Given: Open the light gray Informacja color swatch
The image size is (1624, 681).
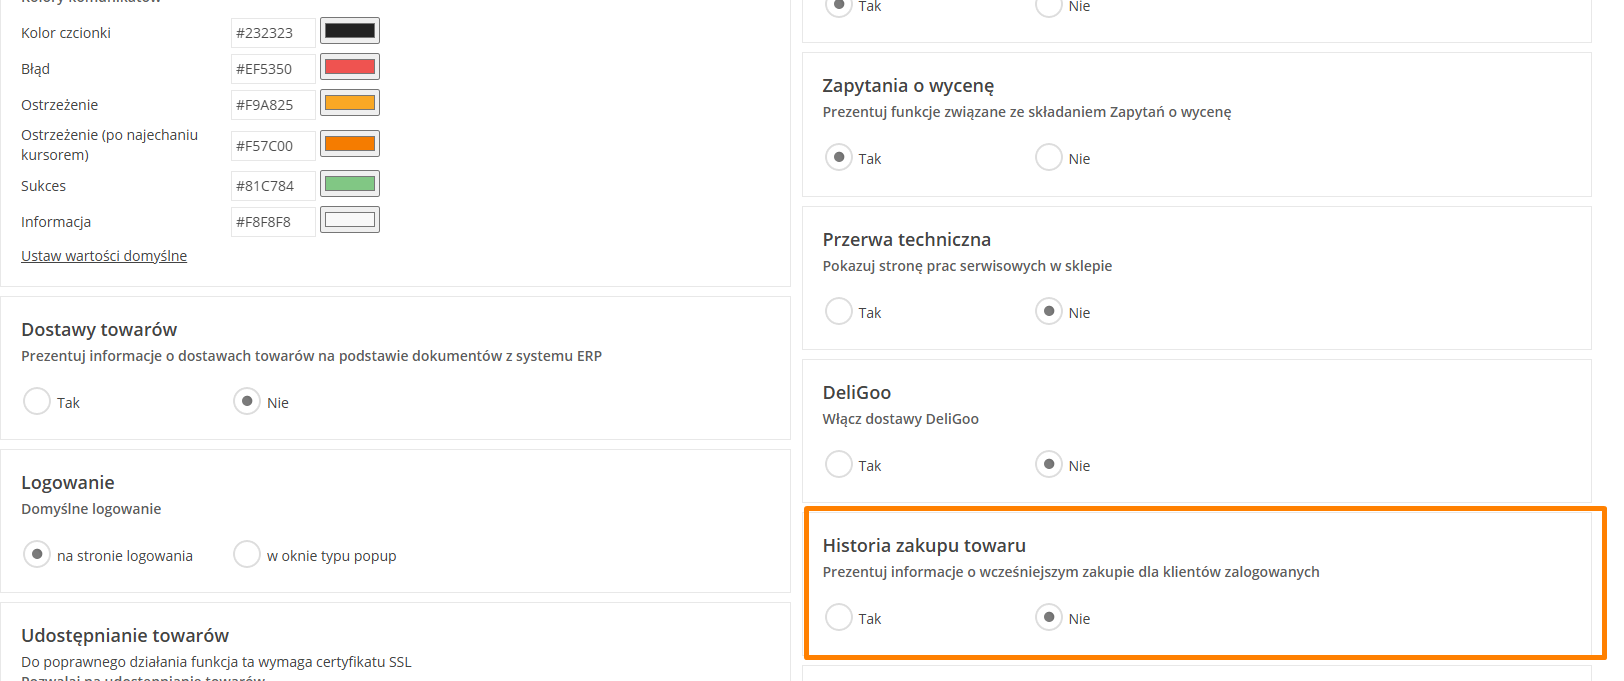Looking at the screenshot, I should [x=350, y=220].
